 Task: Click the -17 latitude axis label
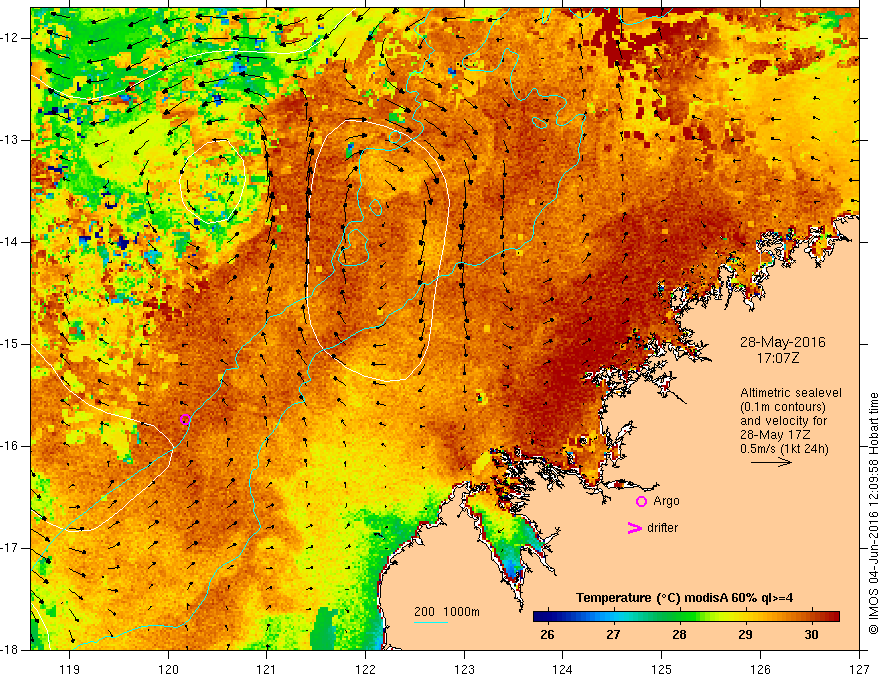pos(10,548)
